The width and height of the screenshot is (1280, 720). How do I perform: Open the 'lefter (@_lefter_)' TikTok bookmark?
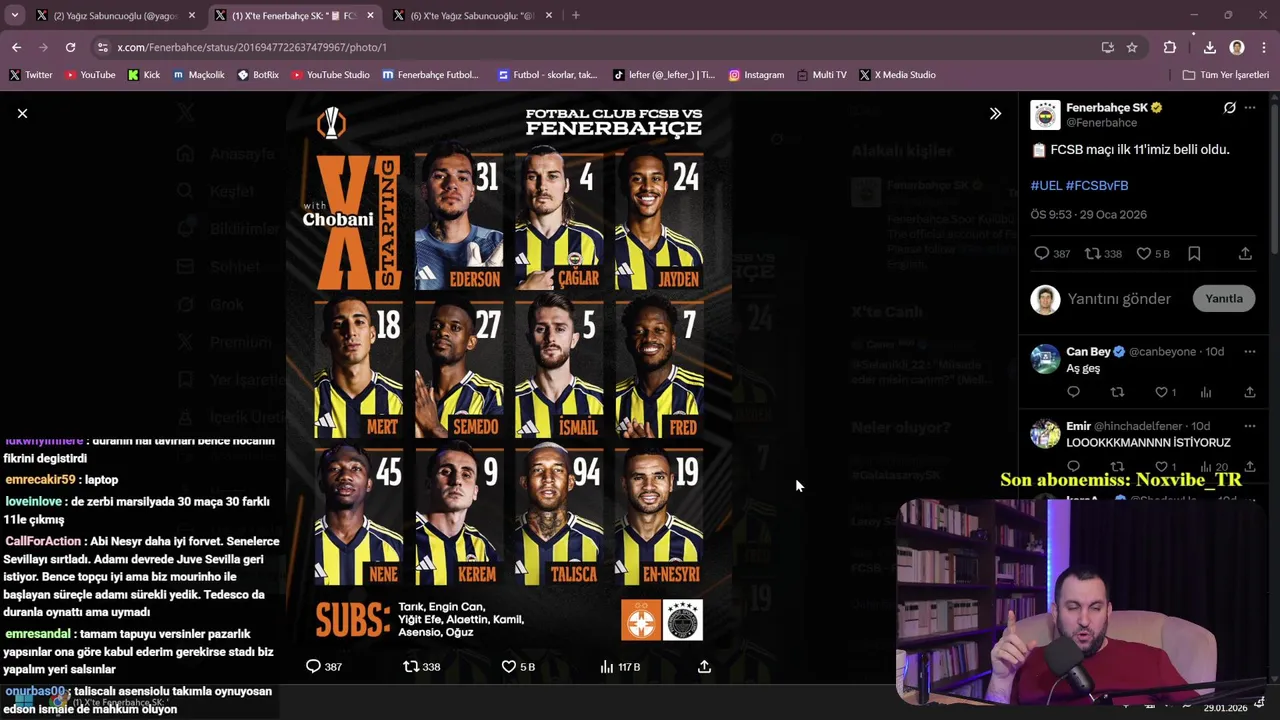click(x=664, y=75)
